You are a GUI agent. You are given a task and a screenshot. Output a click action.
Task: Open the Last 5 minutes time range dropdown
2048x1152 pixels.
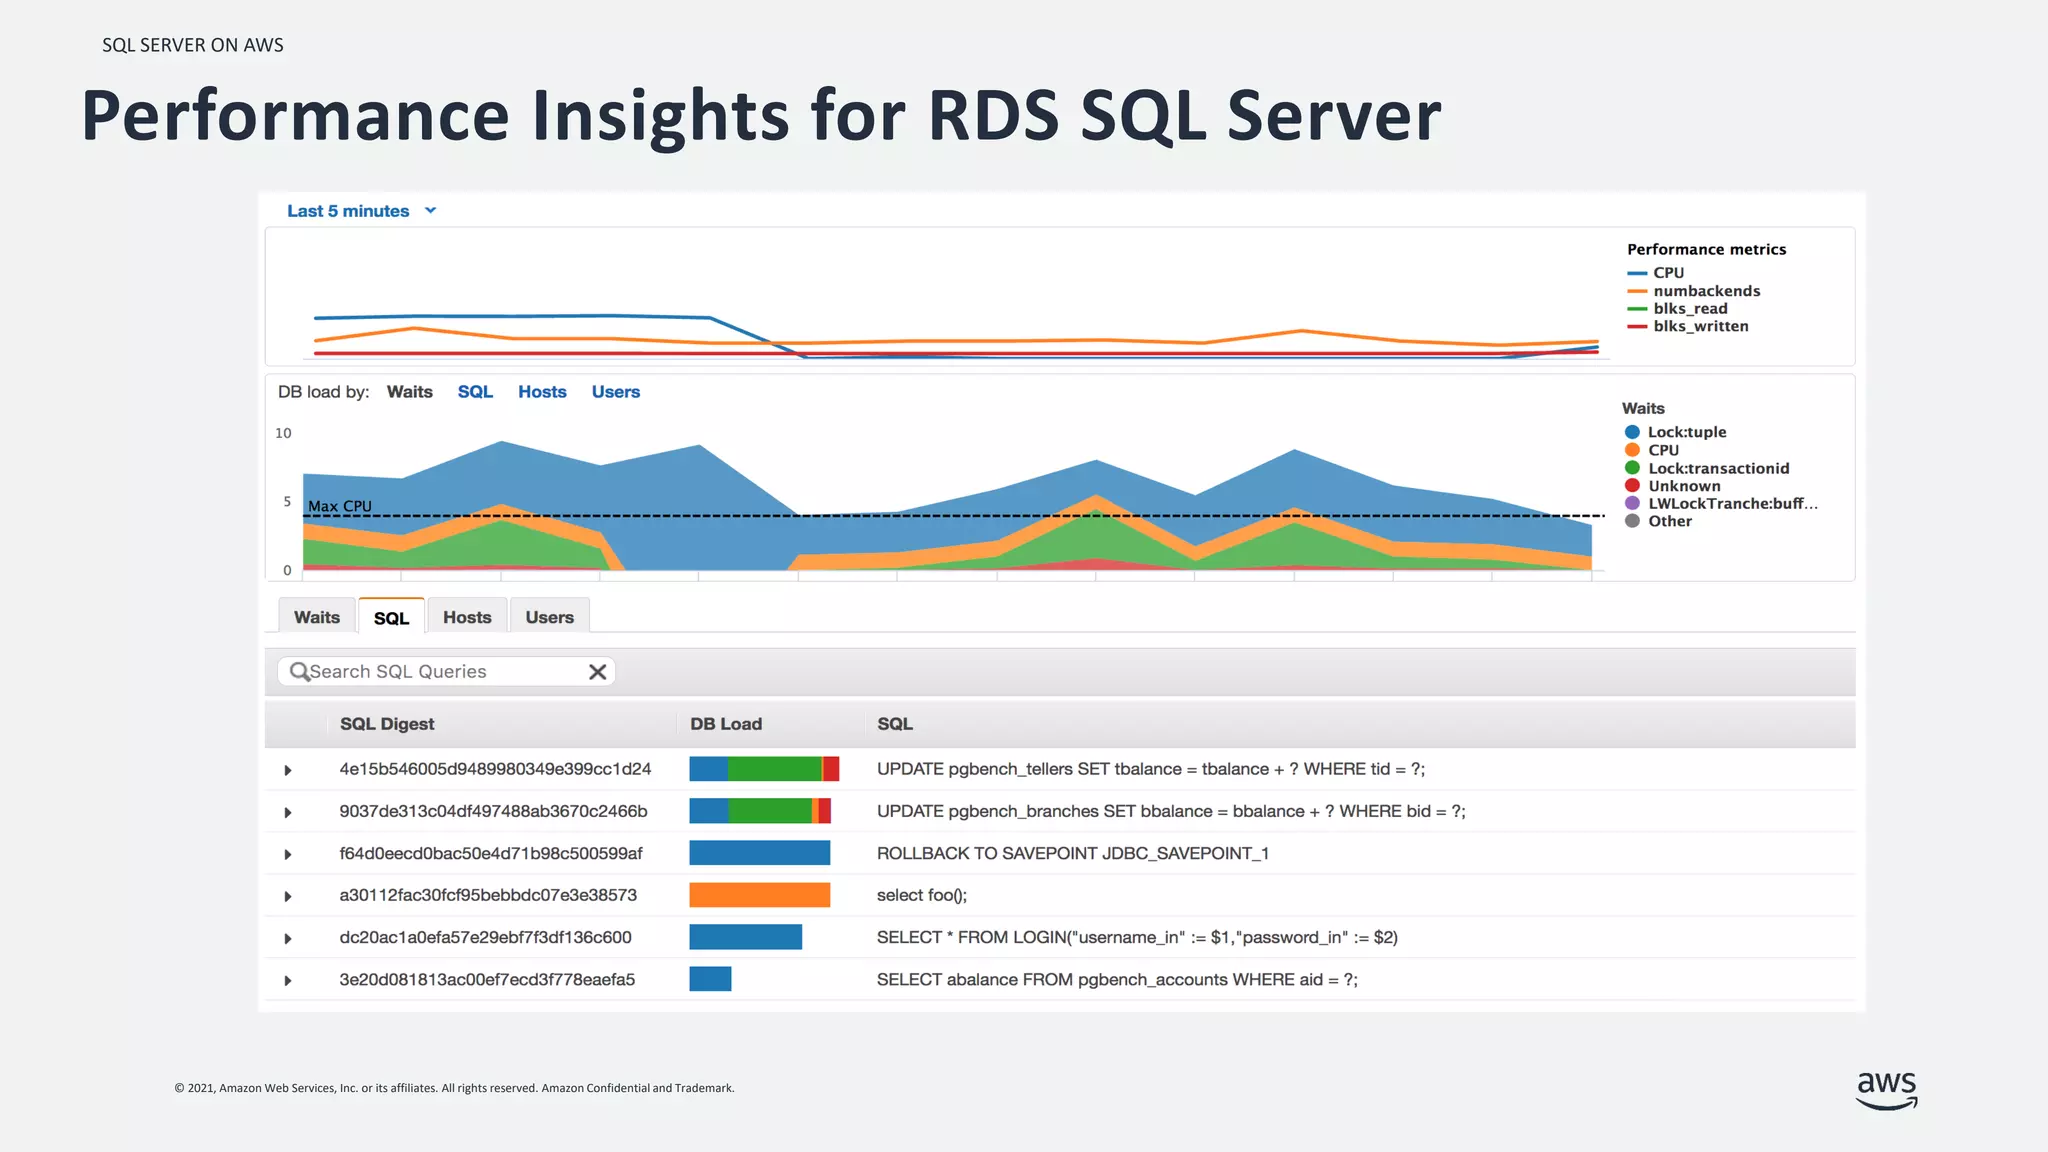click(x=362, y=211)
